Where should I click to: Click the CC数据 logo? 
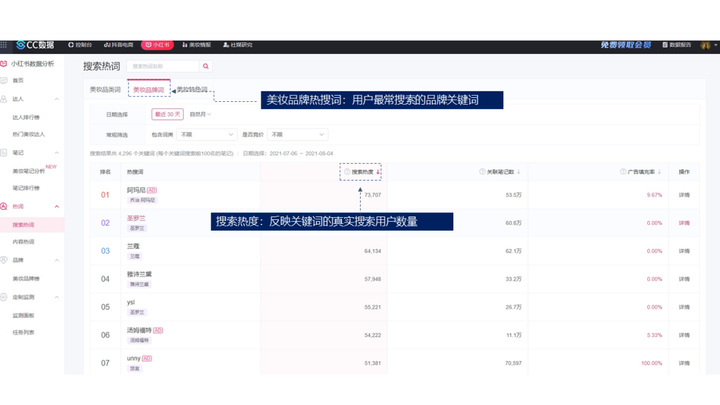tap(35, 45)
